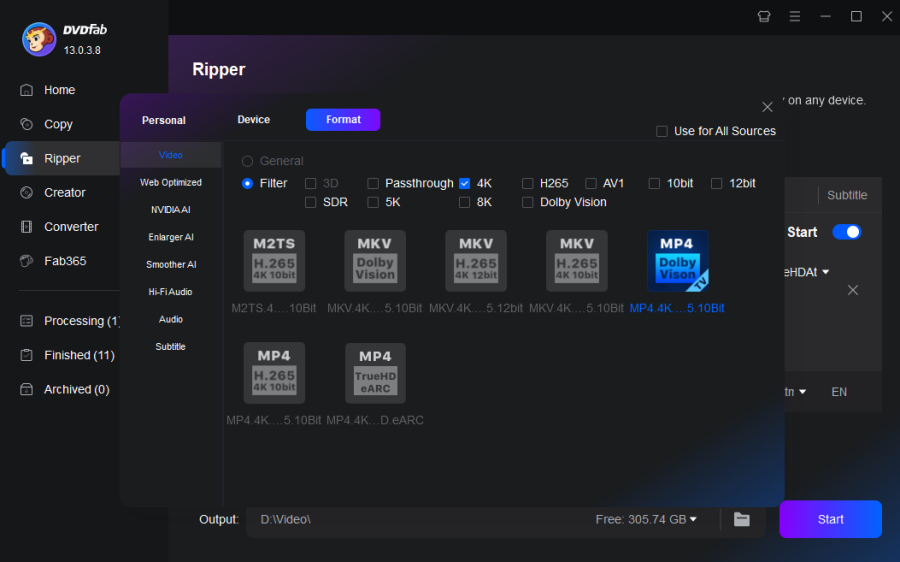This screenshot has width=900, height=562.
Task: Choose the MKV H.265 4K 12bit profile
Action: 476,261
